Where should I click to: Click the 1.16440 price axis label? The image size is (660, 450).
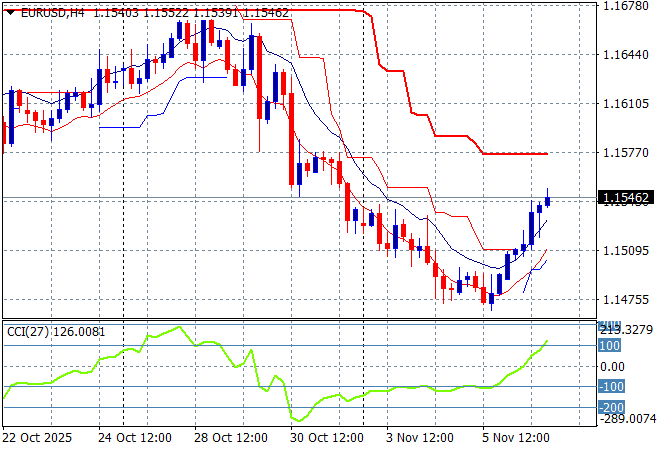tap(628, 55)
